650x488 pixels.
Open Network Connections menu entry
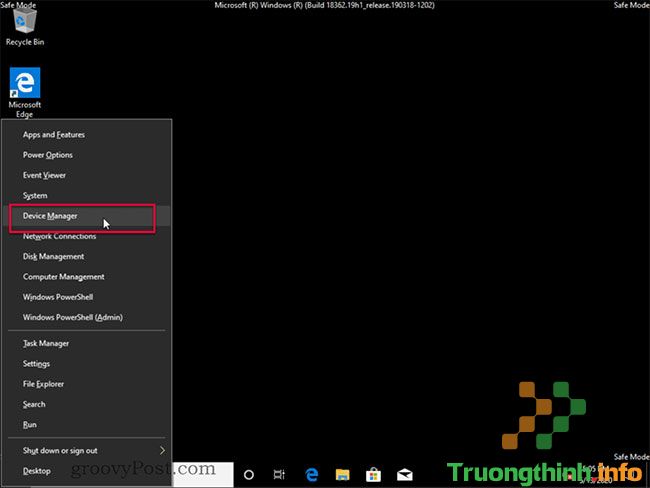click(87, 236)
